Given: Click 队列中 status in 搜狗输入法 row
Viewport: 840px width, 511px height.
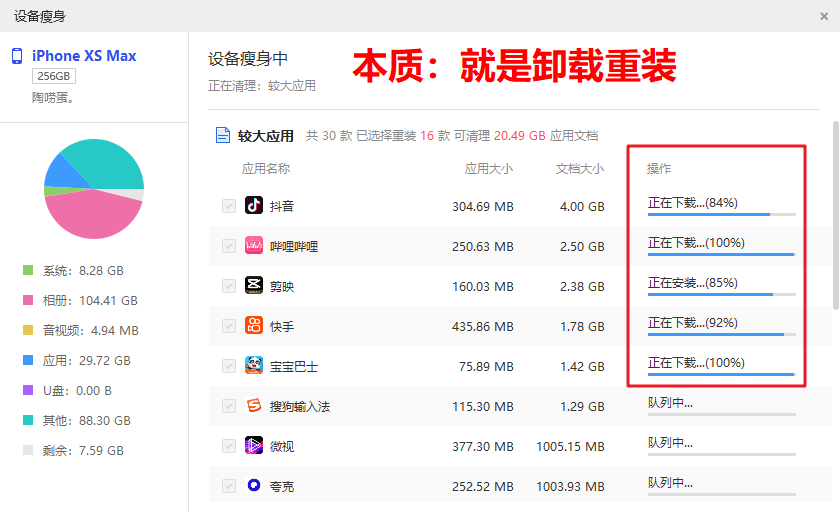Looking at the screenshot, I should tap(670, 403).
